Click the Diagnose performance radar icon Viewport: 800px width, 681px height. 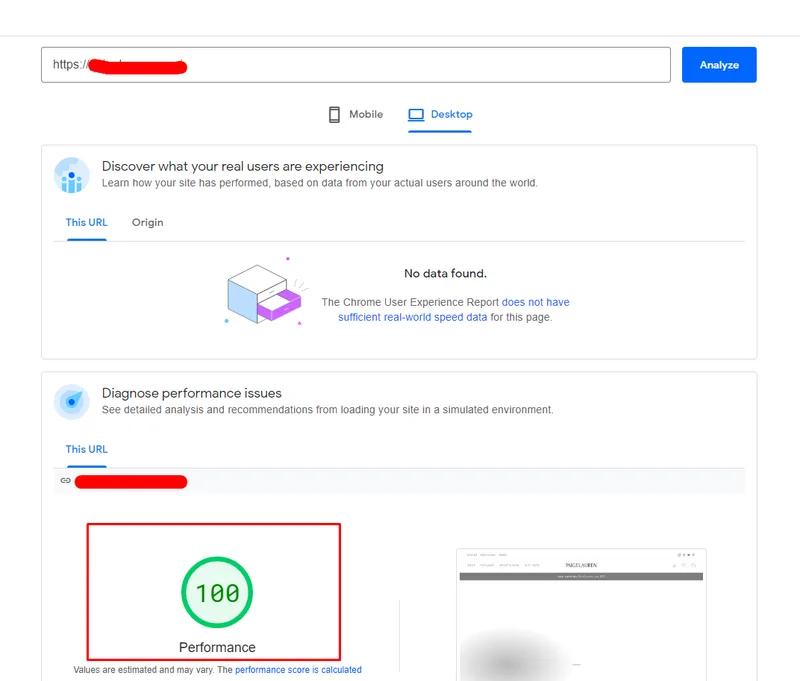click(71, 402)
